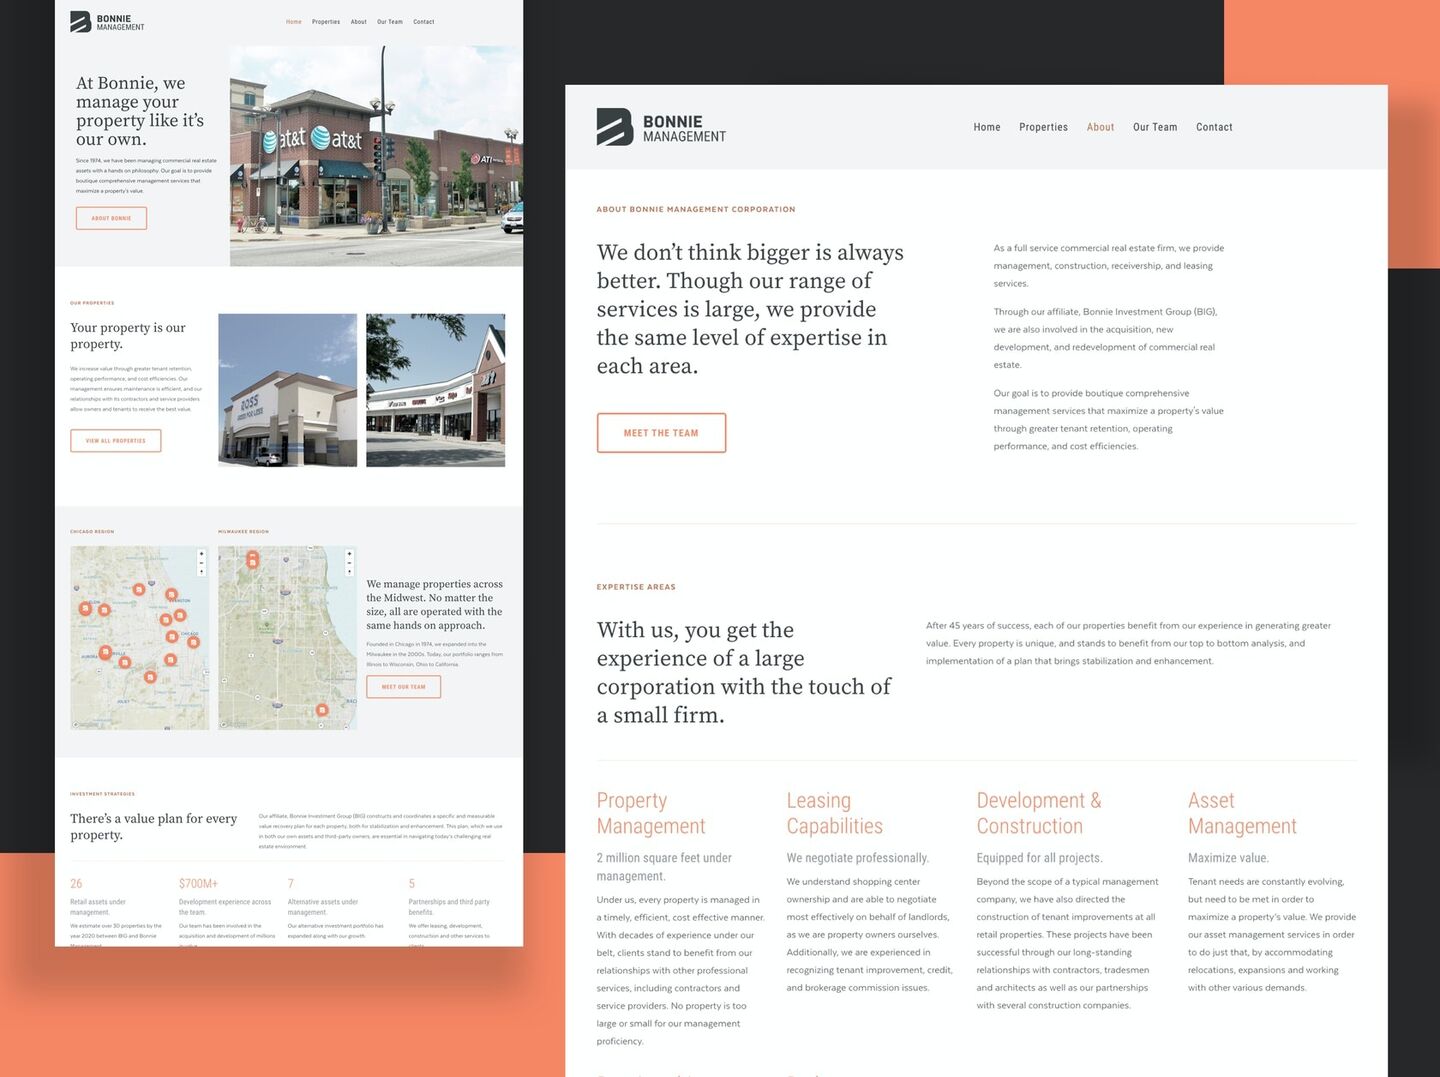This screenshot has width=1440, height=1077.
Task: Click the Bonnie Management logo on the homepage mockup
Action: click(107, 22)
